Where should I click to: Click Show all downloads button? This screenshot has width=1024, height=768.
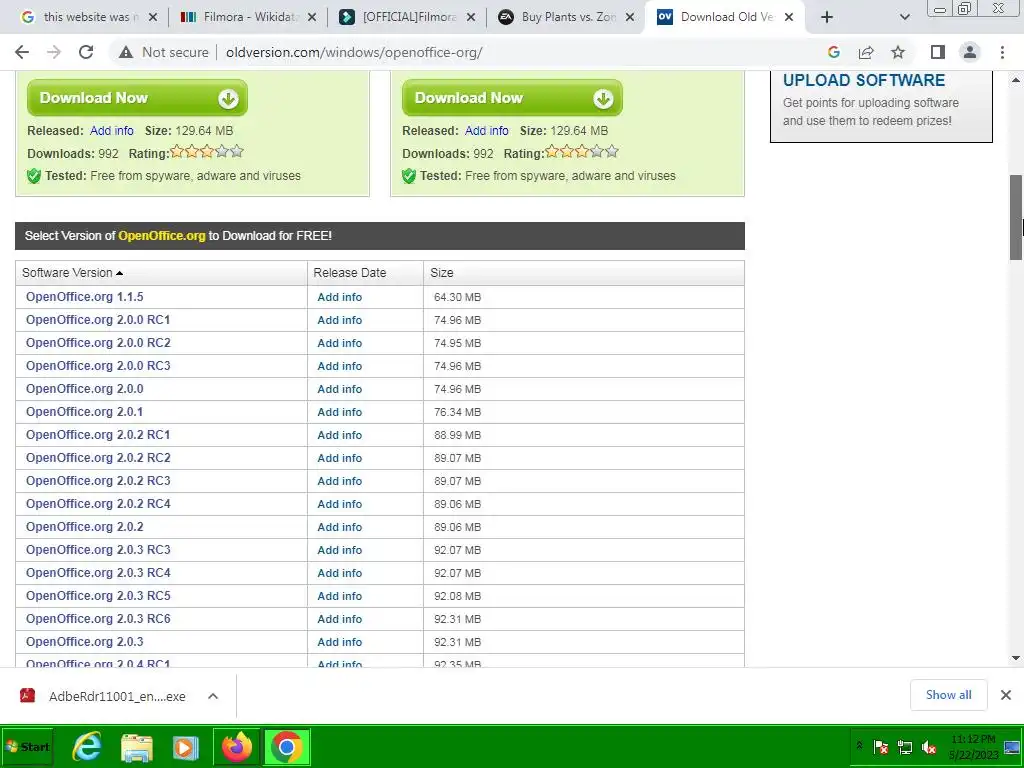pos(948,695)
